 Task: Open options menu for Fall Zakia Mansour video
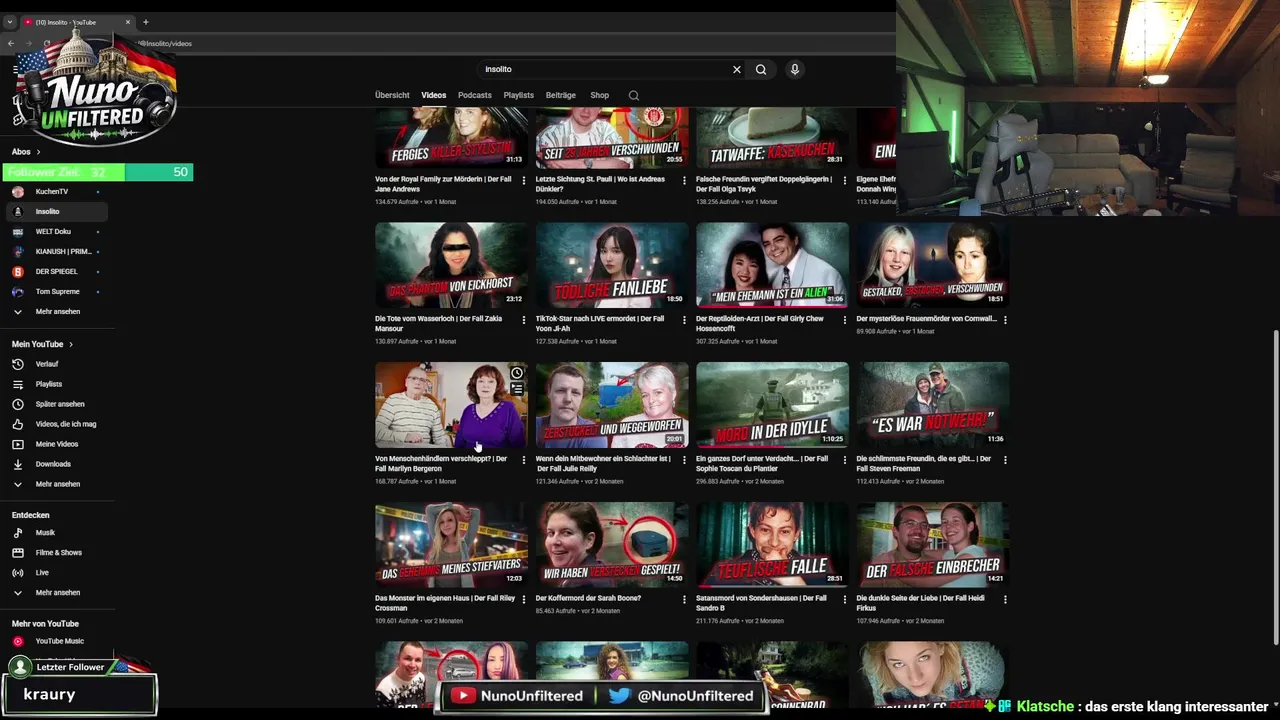(x=523, y=320)
